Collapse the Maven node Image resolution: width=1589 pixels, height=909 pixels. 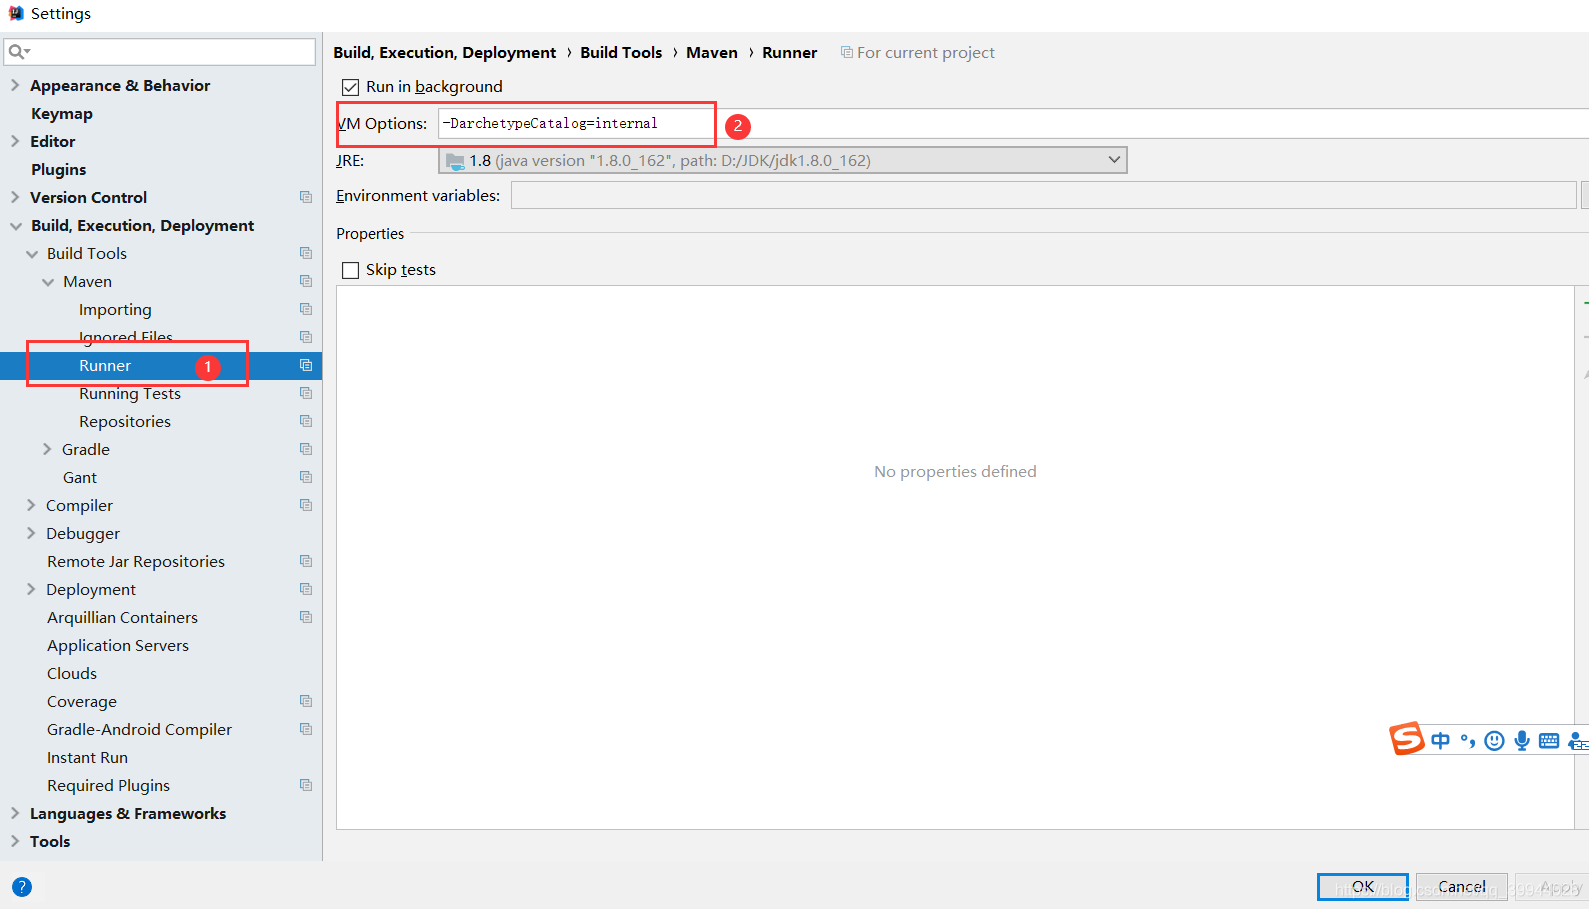click(x=48, y=282)
